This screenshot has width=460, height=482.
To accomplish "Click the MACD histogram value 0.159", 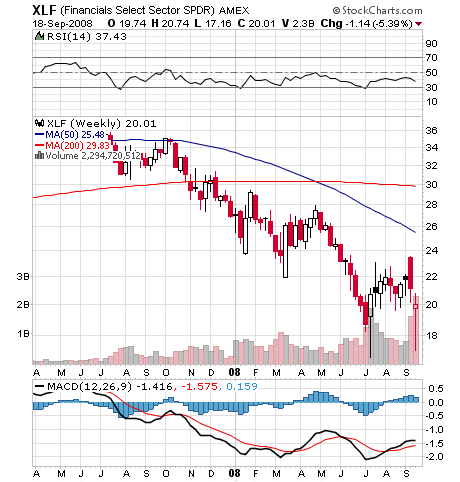I will (242, 387).
